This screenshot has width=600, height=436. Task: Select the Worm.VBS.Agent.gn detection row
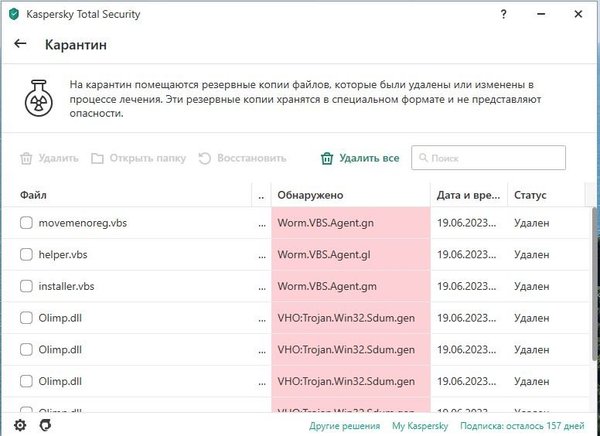point(350,222)
